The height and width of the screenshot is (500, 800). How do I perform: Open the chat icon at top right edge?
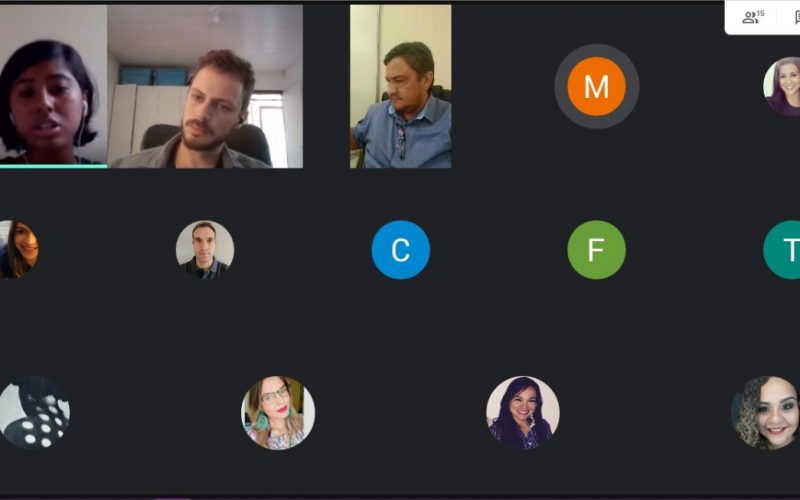click(x=796, y=17)
